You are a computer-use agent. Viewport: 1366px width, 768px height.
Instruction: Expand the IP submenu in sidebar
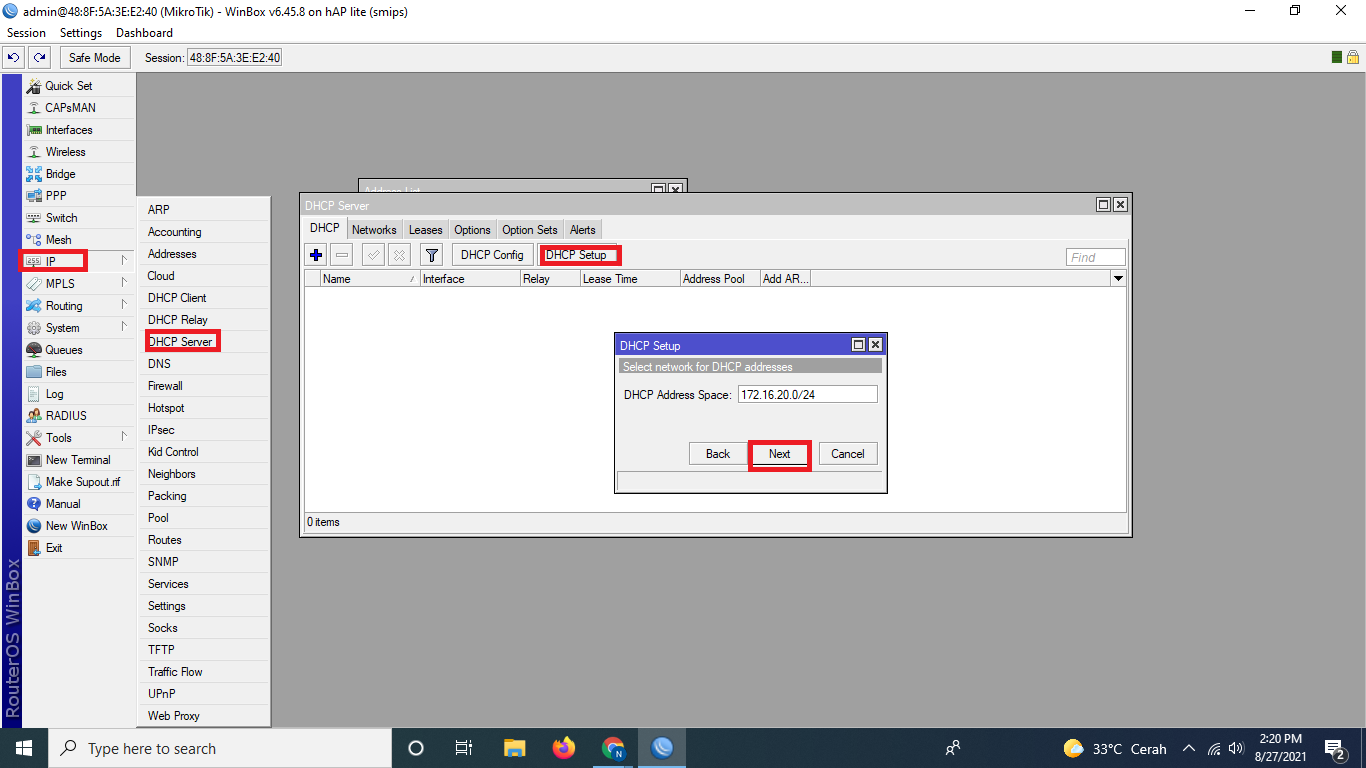(x=79, y=262)
